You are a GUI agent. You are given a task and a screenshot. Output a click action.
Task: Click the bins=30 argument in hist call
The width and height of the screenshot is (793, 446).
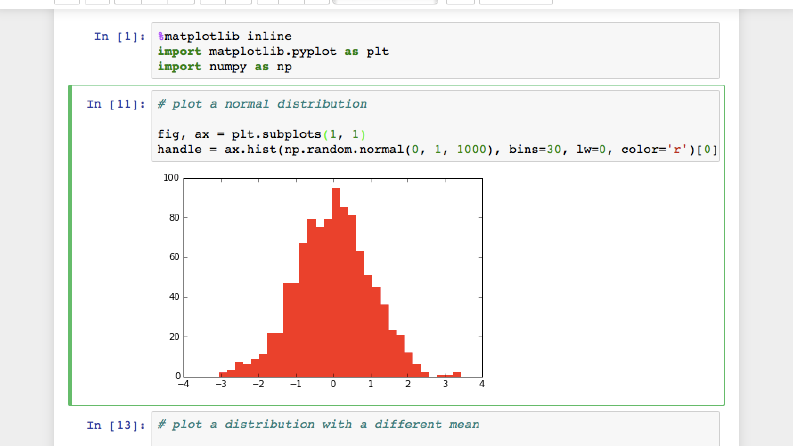click(535, 150)
